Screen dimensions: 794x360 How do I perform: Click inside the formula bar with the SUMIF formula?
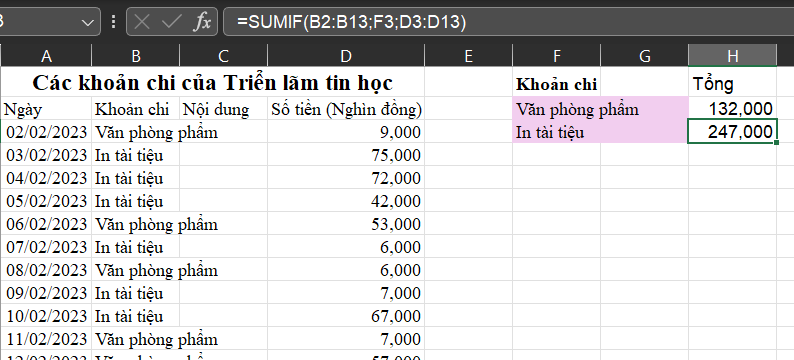tap(508, 22)
